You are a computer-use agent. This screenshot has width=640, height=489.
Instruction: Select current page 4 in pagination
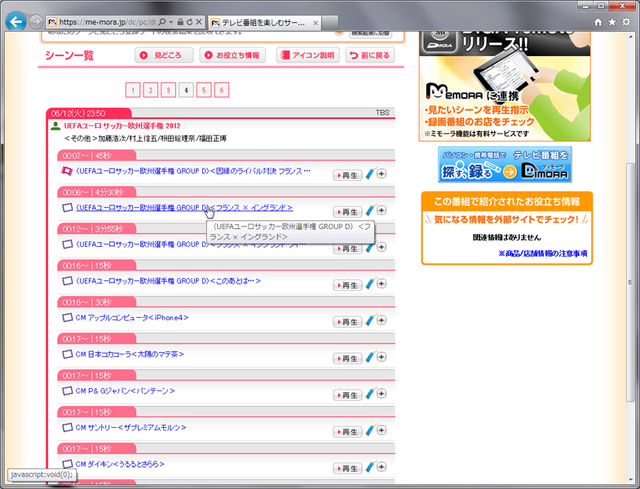[x=186, y=90]
